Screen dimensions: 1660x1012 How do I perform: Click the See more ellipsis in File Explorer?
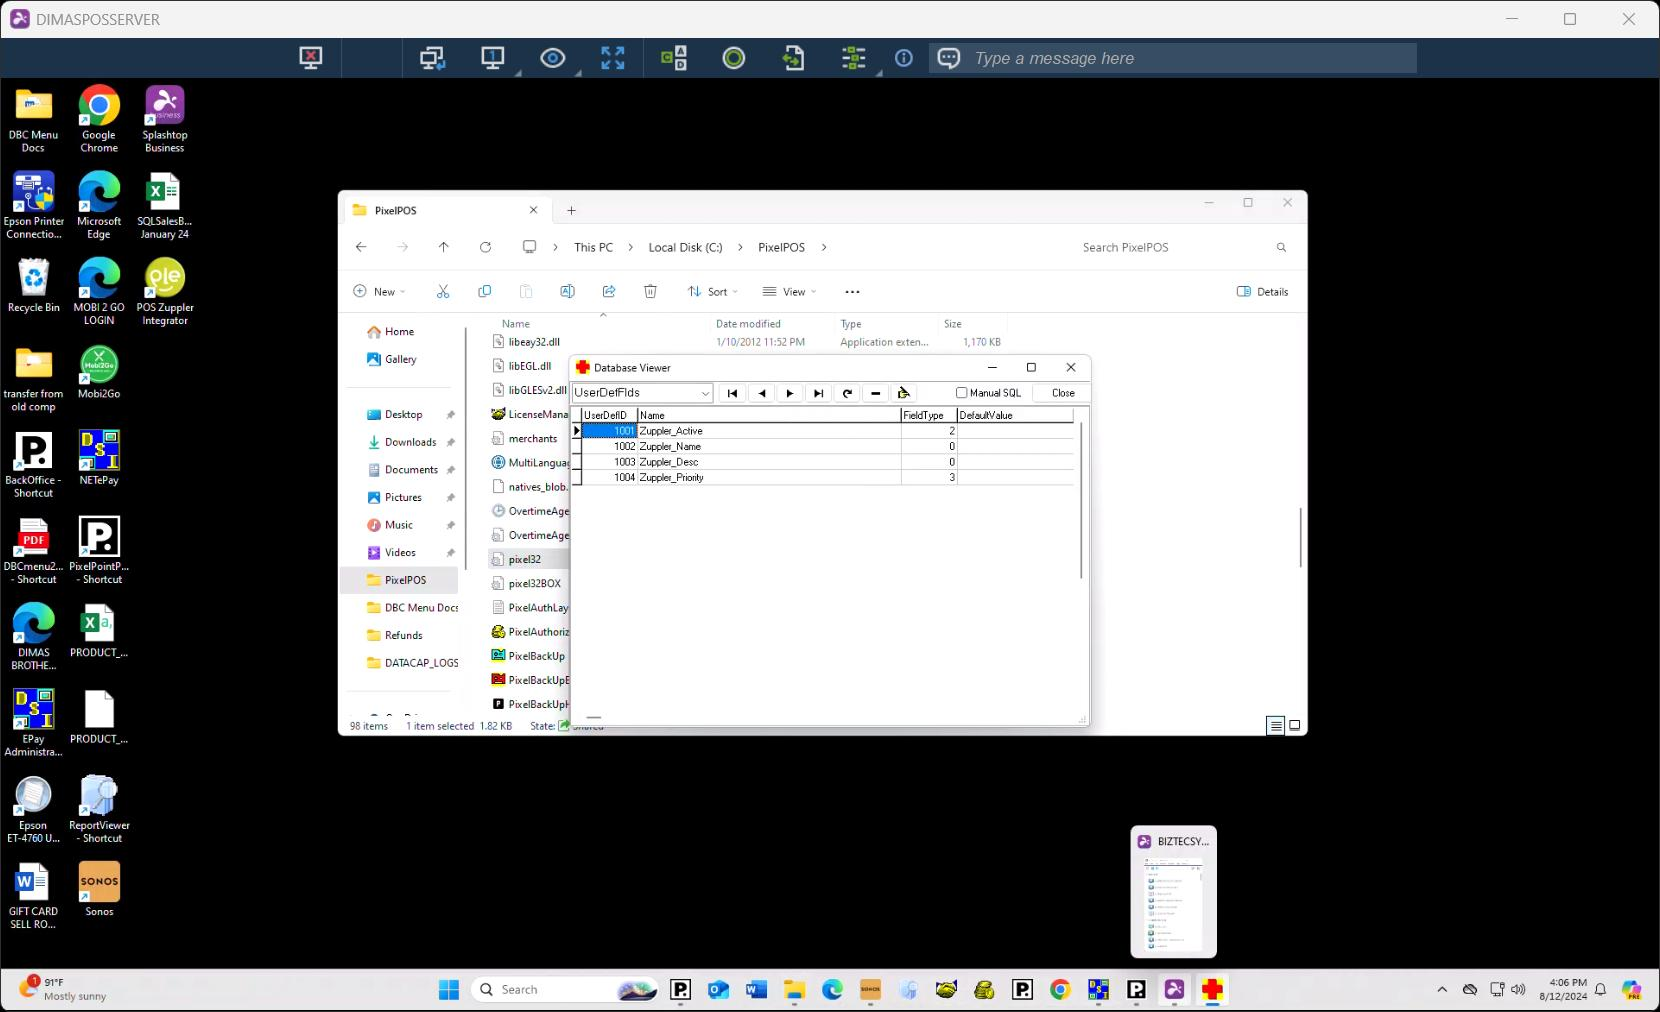[x=852, y=292]
